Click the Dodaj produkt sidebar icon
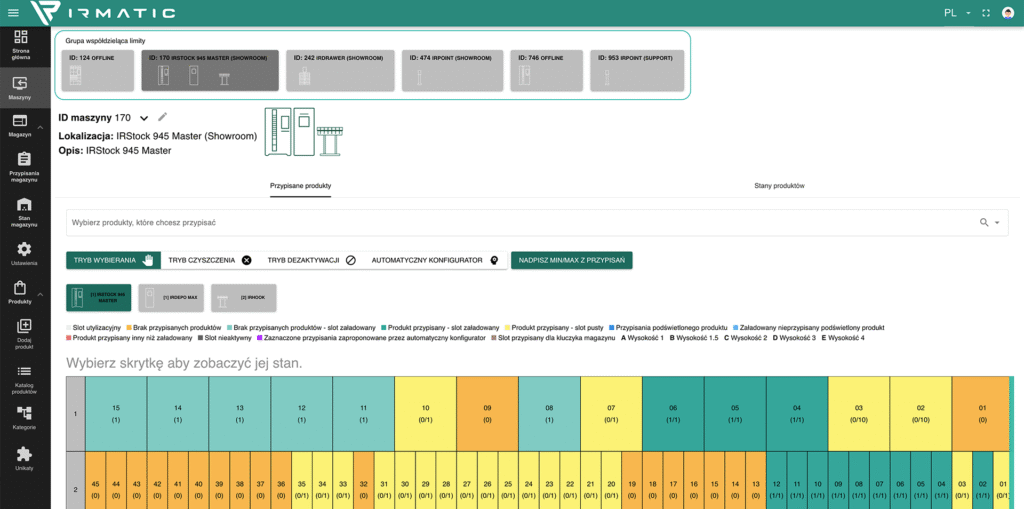Viewport: 1024px width, 509px height. tap(24, 331)
